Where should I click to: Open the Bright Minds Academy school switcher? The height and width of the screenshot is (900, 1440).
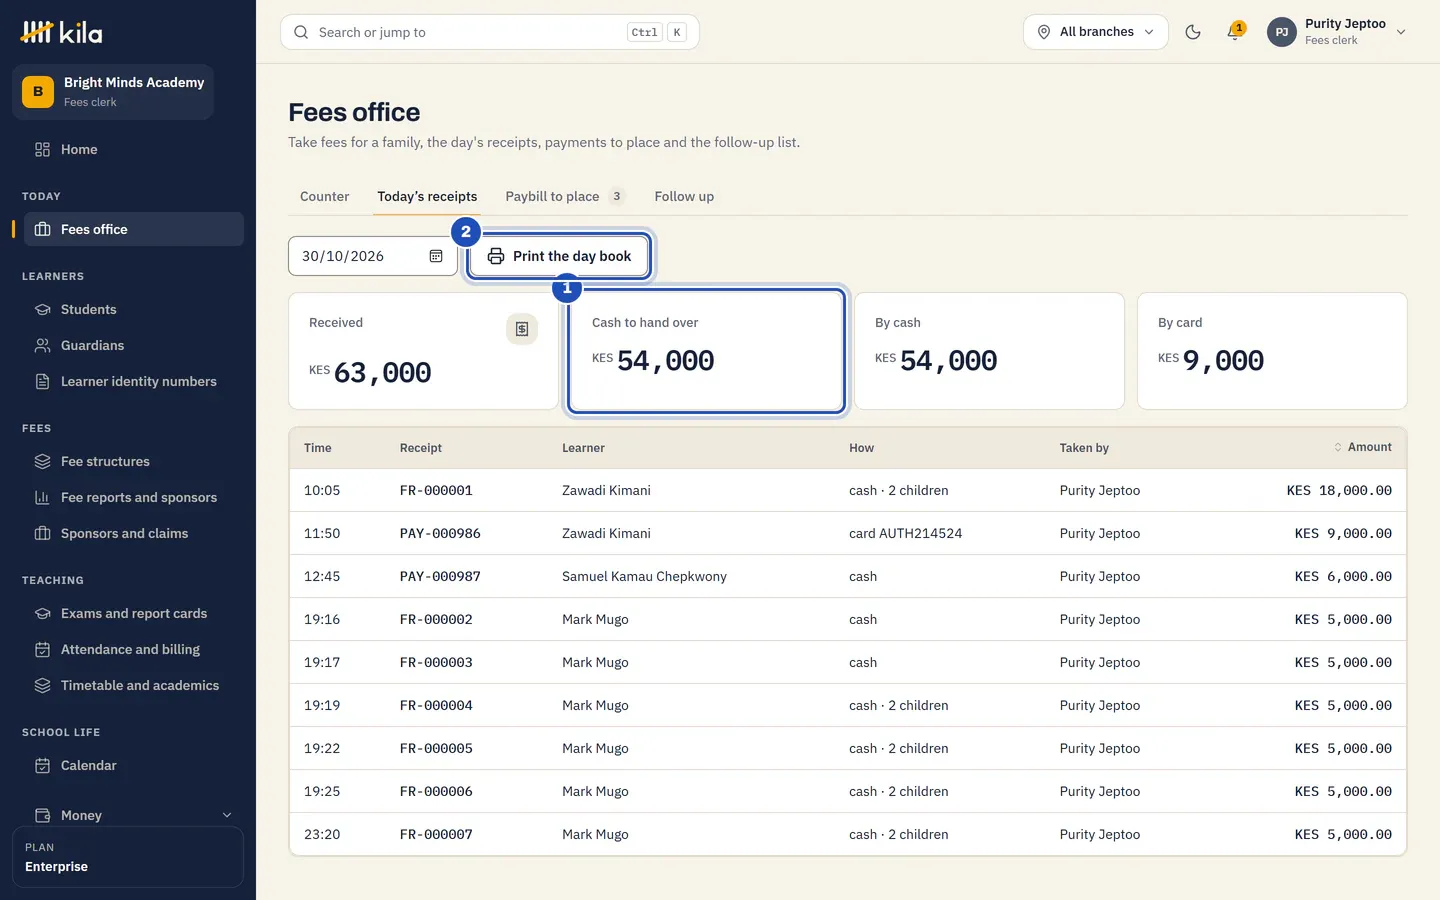113,92
